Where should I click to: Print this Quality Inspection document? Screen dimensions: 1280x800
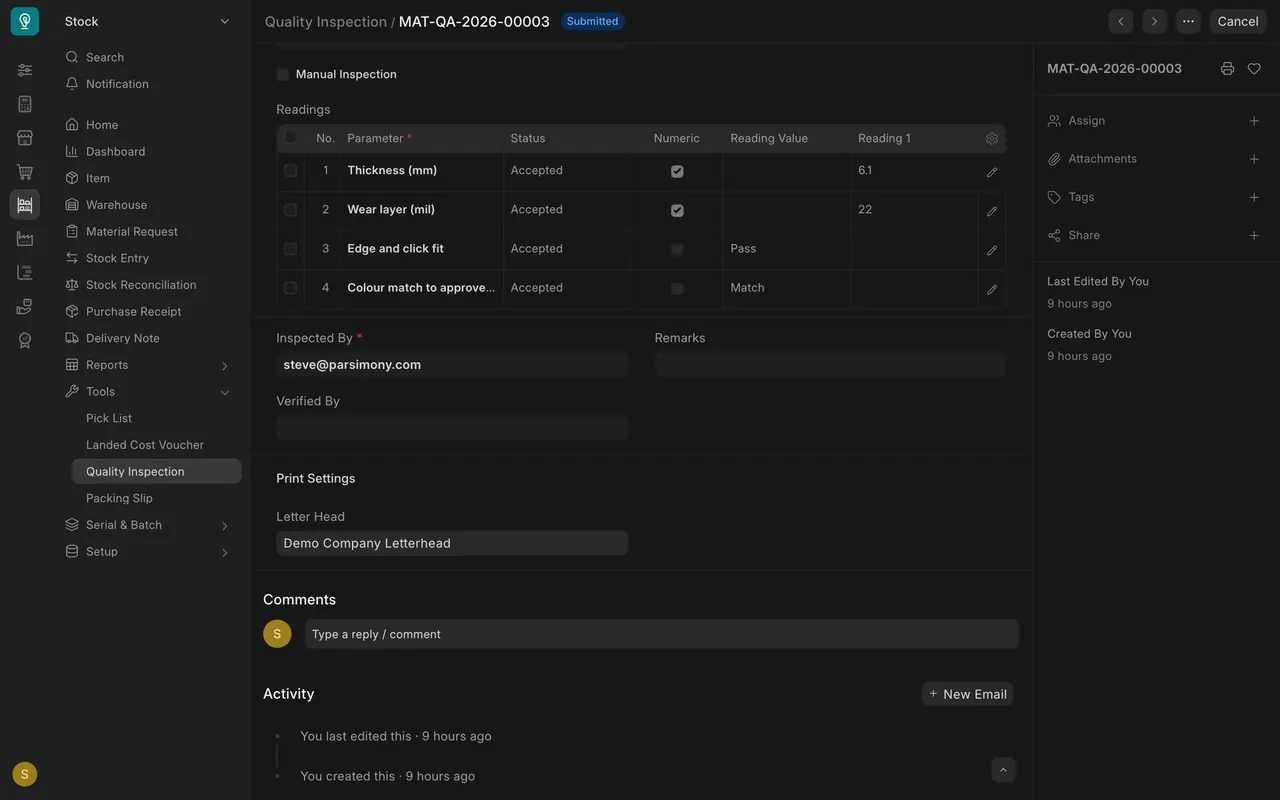click(x=1227, y=69)
